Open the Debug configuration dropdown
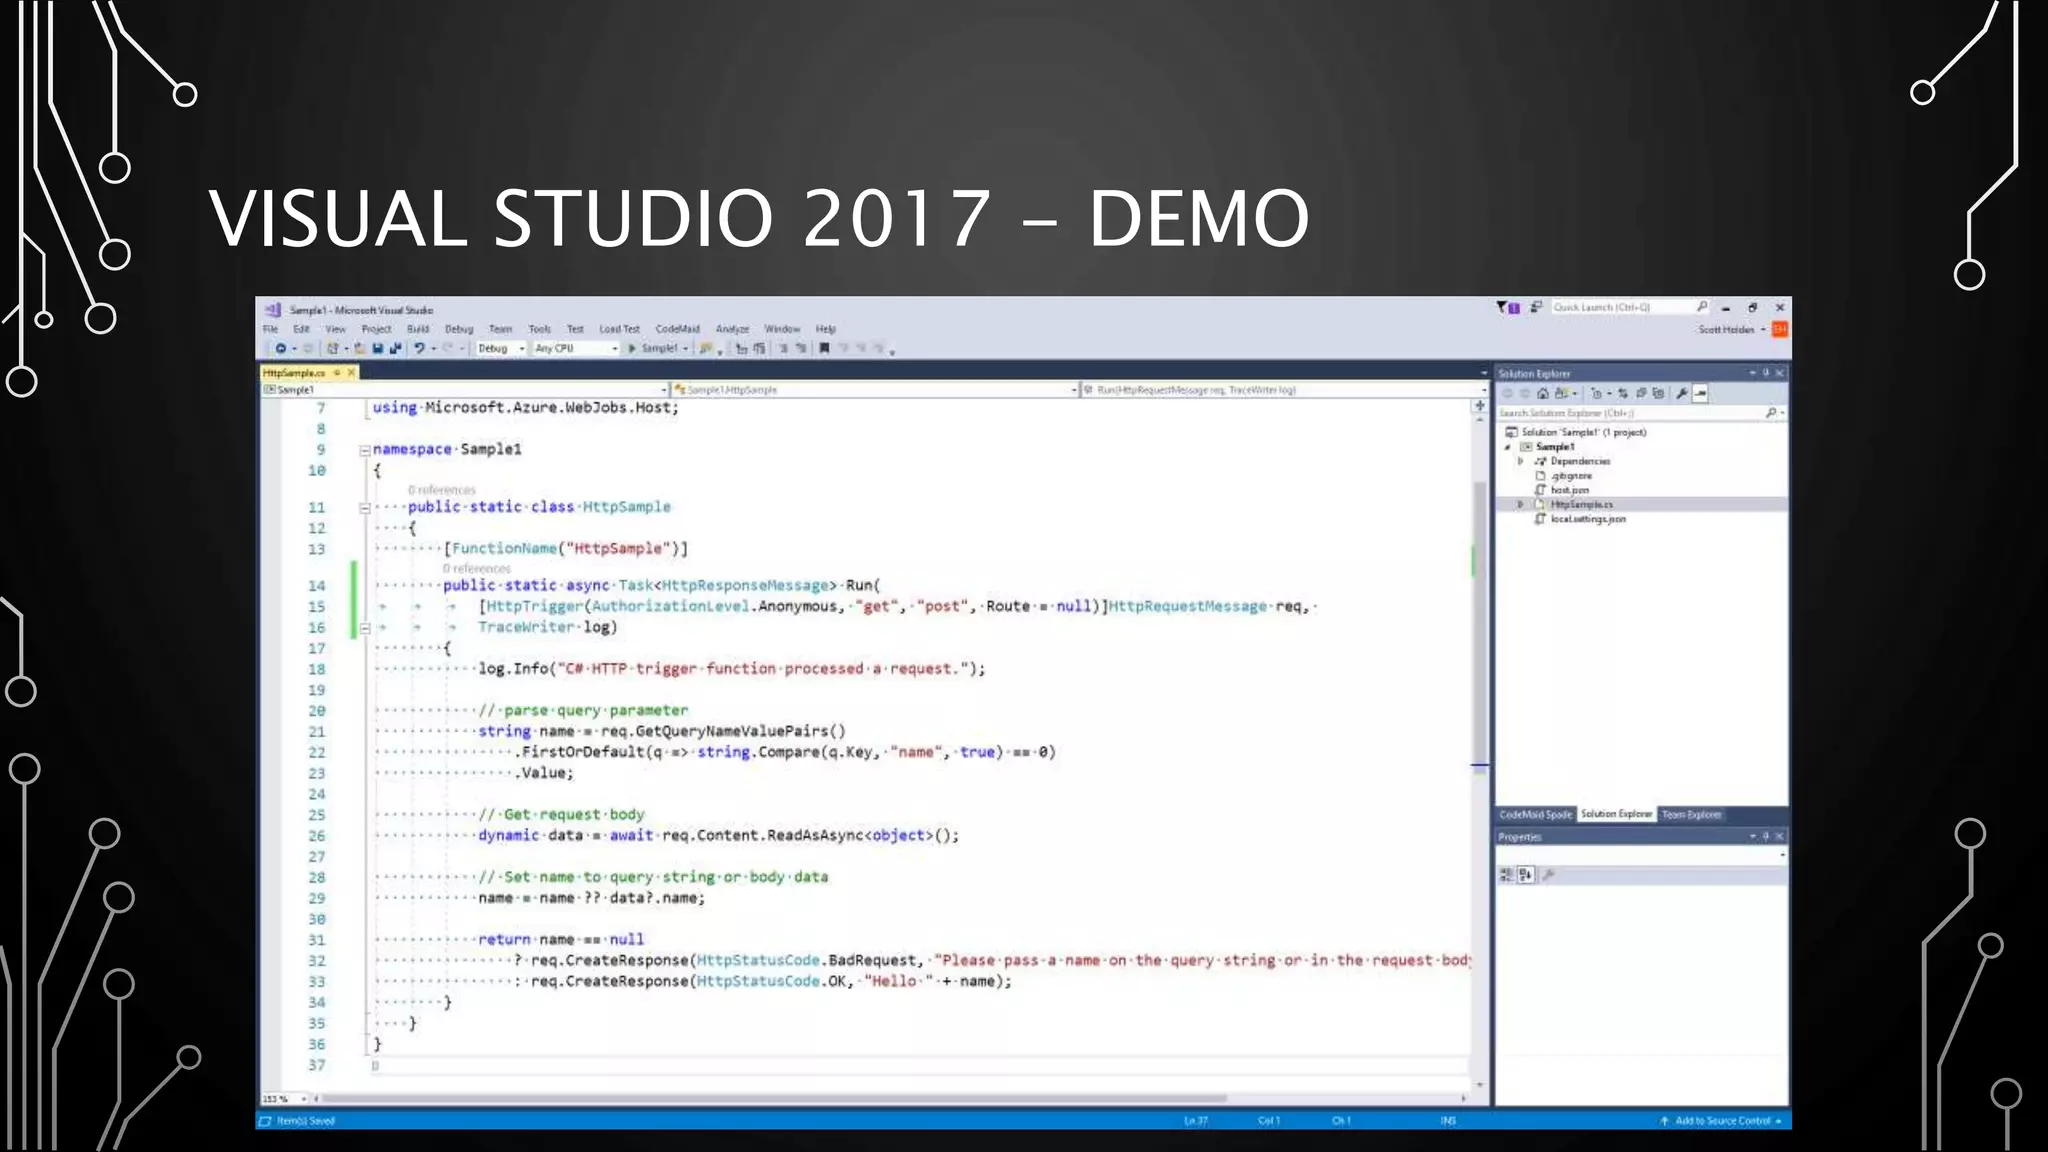Image resolution: width=2048 pixels, height=1152 pixels. (x=501, y=348)
